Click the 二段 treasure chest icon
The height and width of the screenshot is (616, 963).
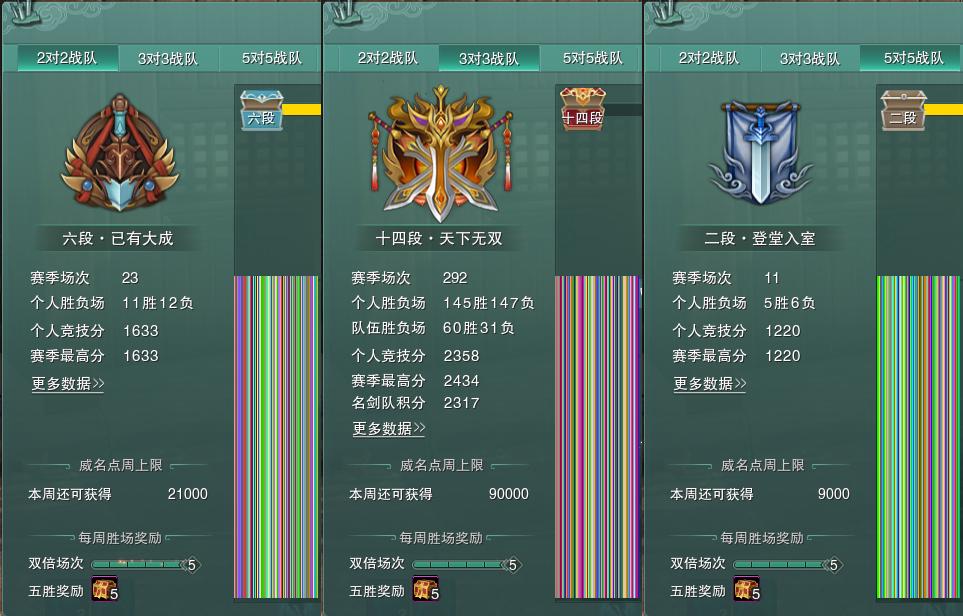[x=903, y=111]
